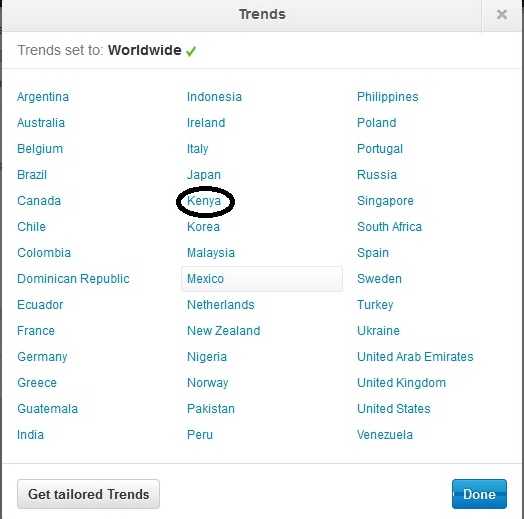Screen dimensions: 524x519
Task: Choose Philippines location
Action: coord(388,97)
